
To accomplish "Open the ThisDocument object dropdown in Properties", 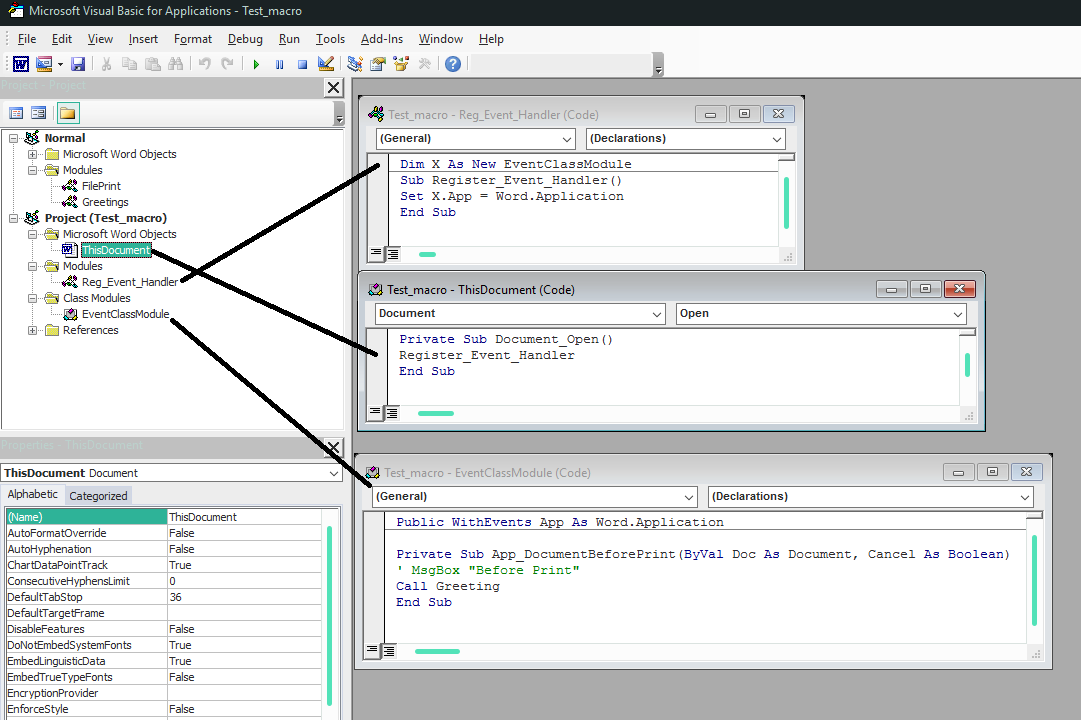I will [333, 473].
